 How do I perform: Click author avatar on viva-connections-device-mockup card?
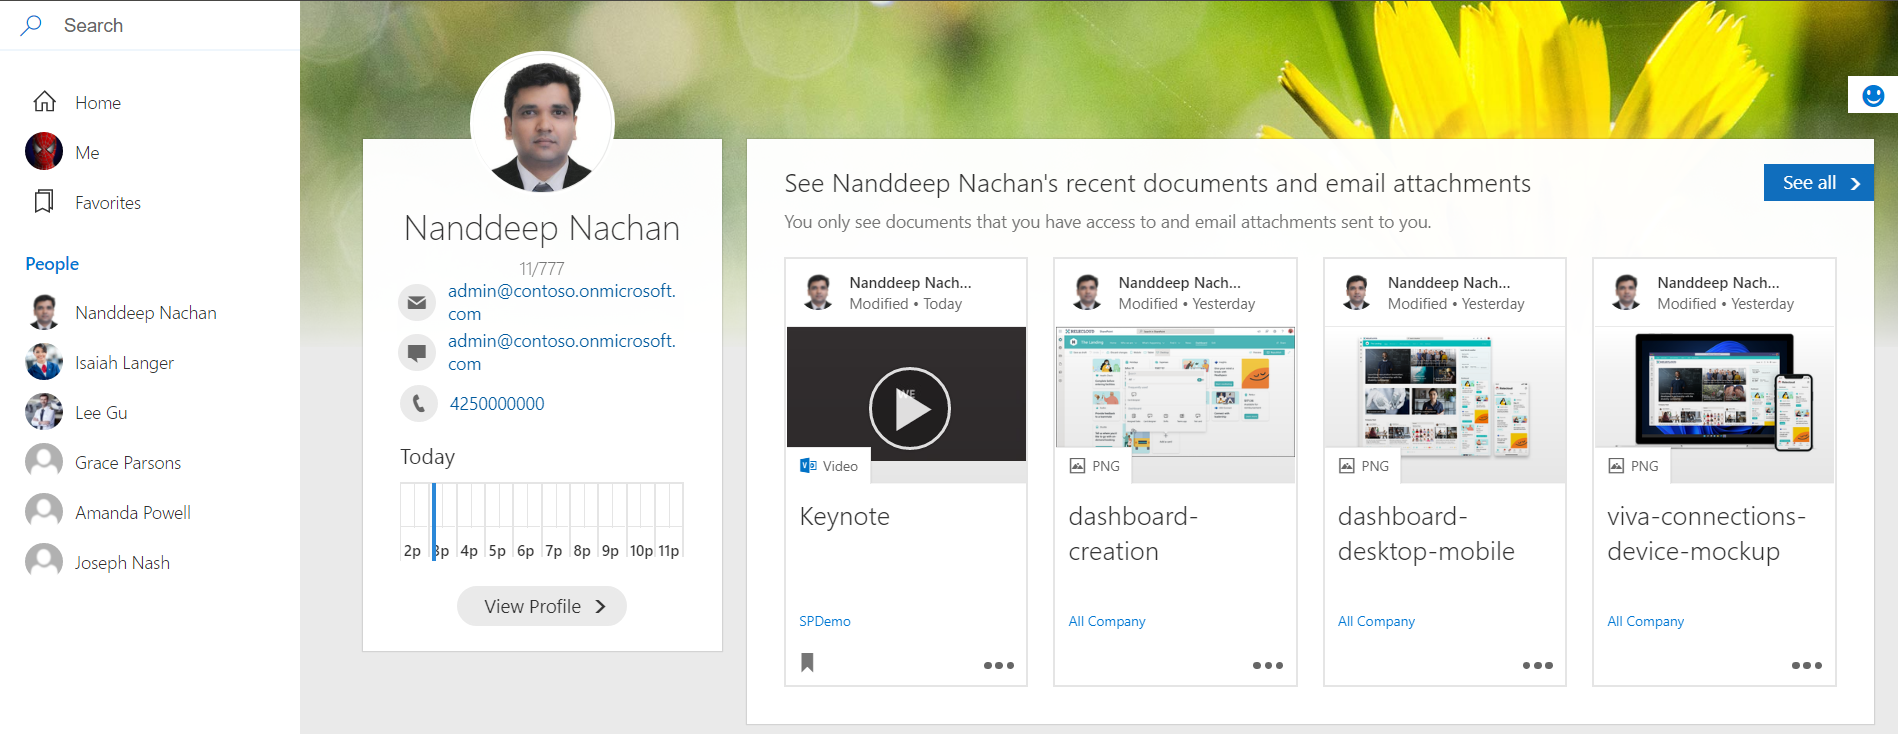(x=1627, y=292)
